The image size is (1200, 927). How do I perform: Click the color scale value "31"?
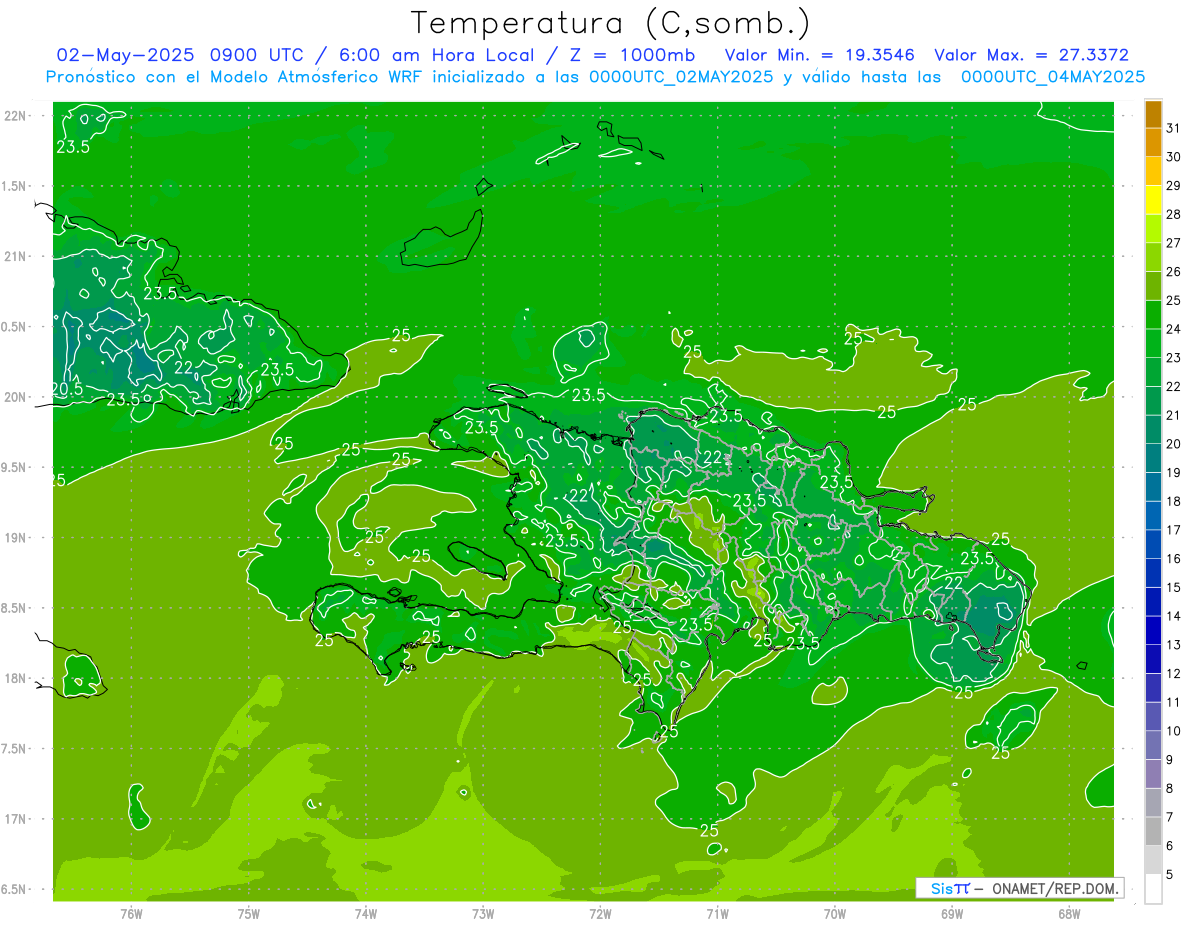pyautogui.click(x=1173, y=128)
